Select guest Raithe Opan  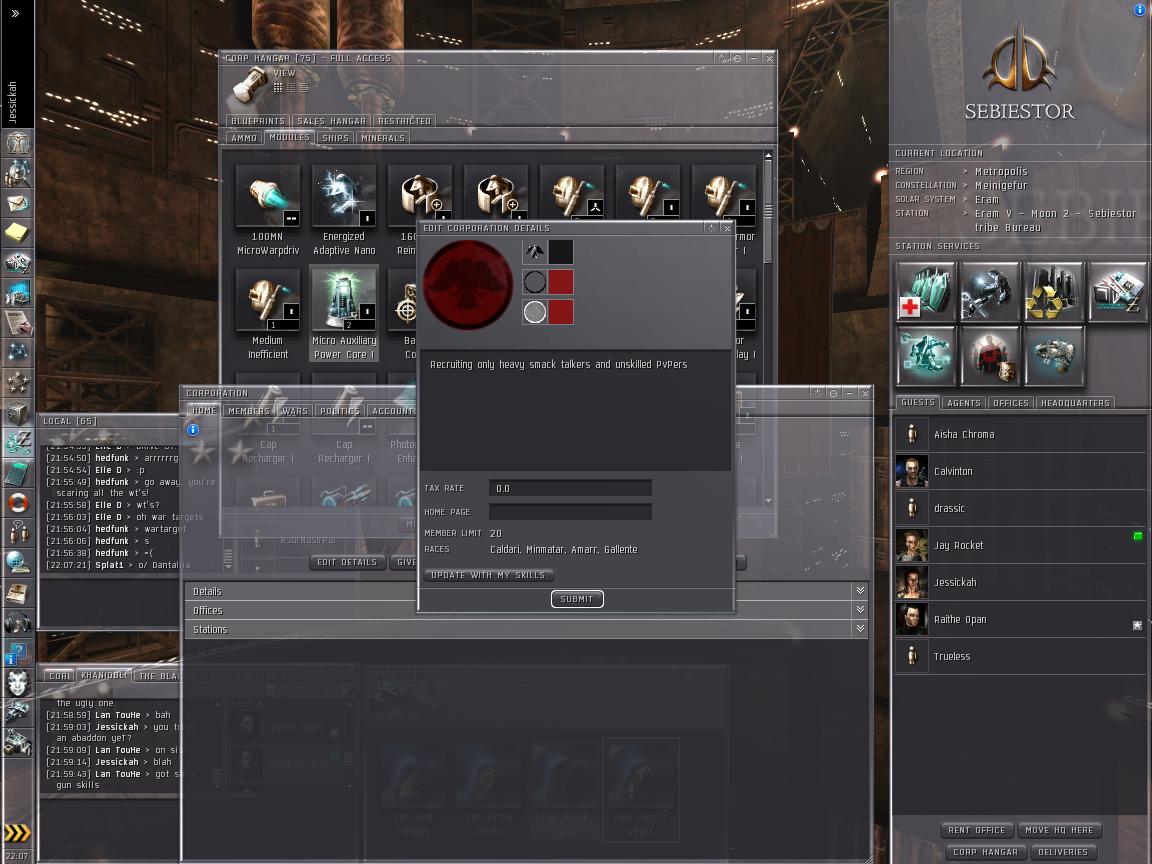[1020, 619]
